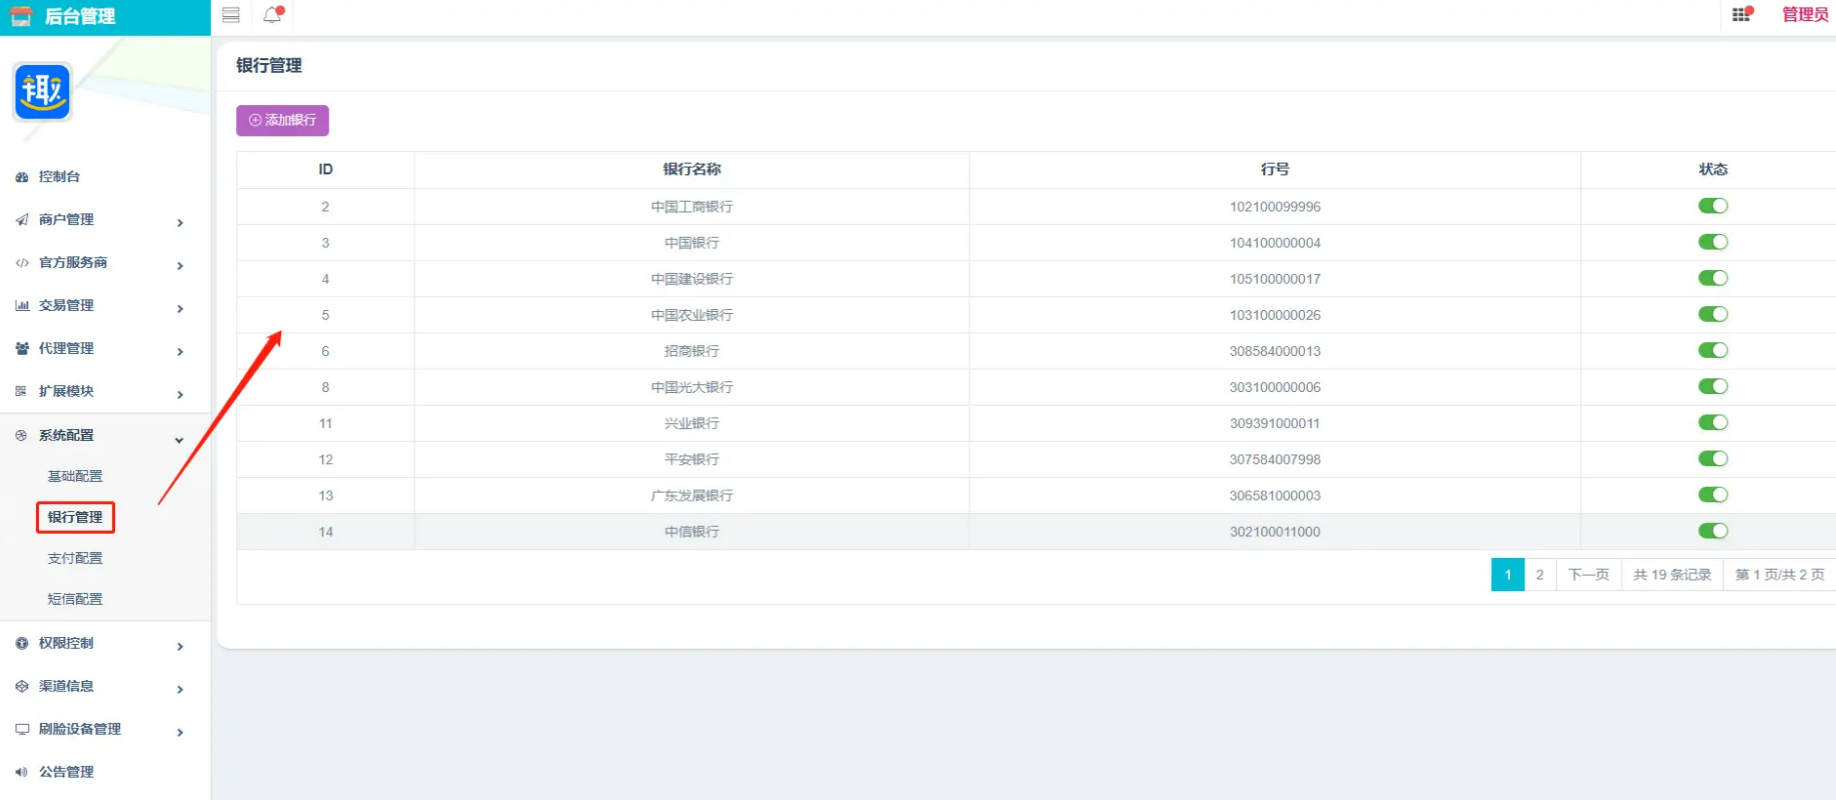Screen dimensions: 1836x800
Task: Select 银行管理 submenu item
Action: [x=75, y=517]
